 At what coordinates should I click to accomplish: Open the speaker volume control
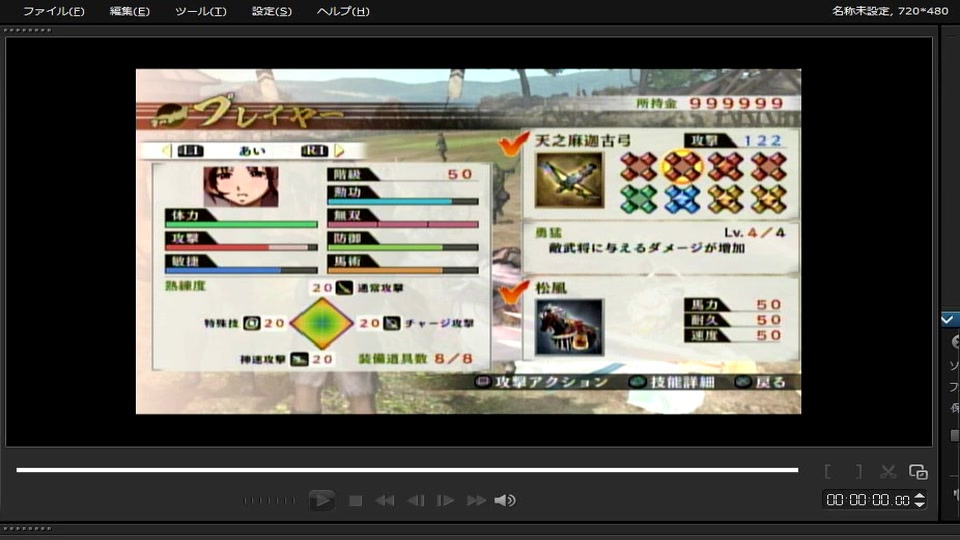coord(505,501)
